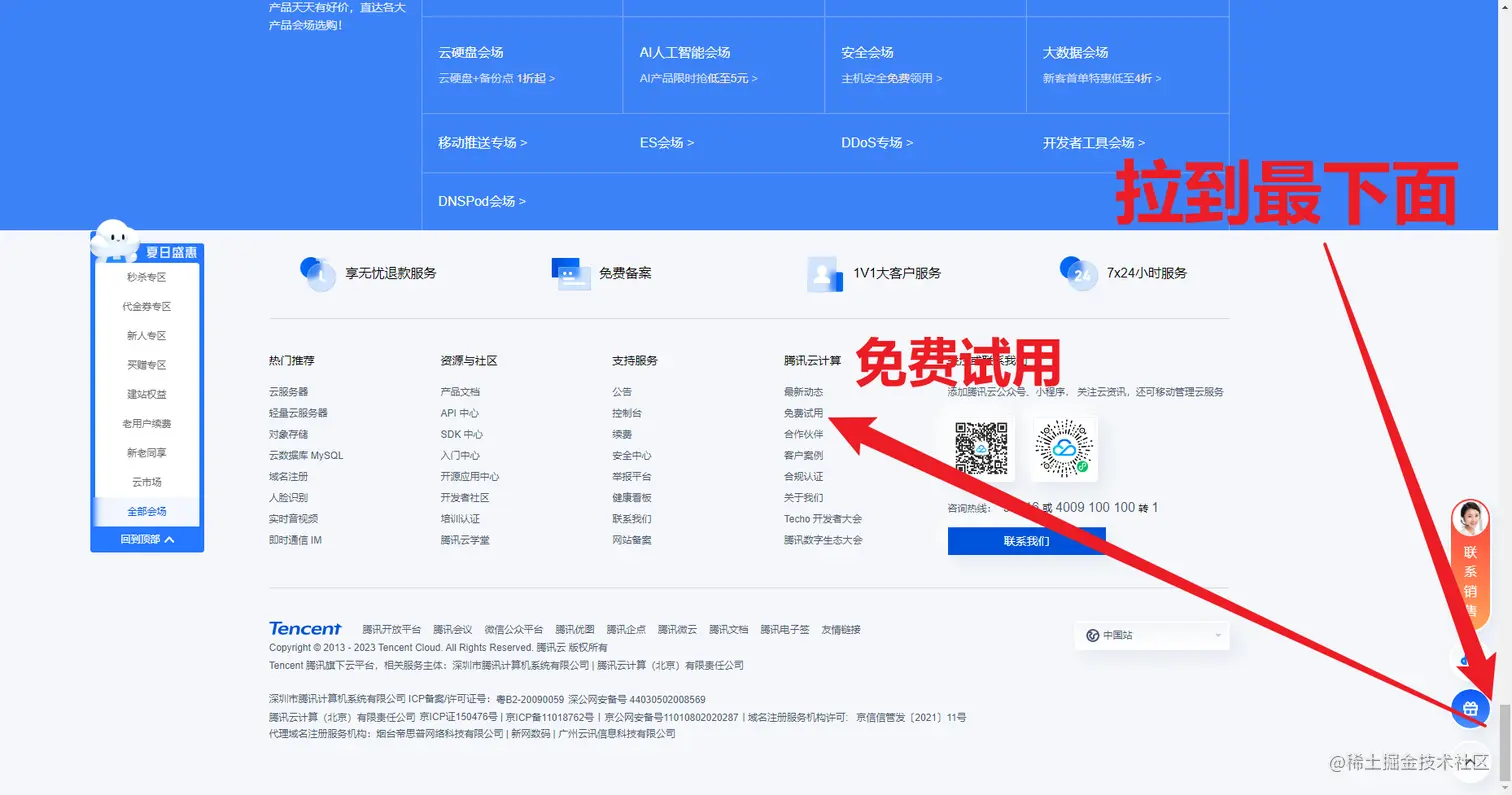
Task: Click the 对象存储 link
Action: pyautogui.click(x=288, y=434)
